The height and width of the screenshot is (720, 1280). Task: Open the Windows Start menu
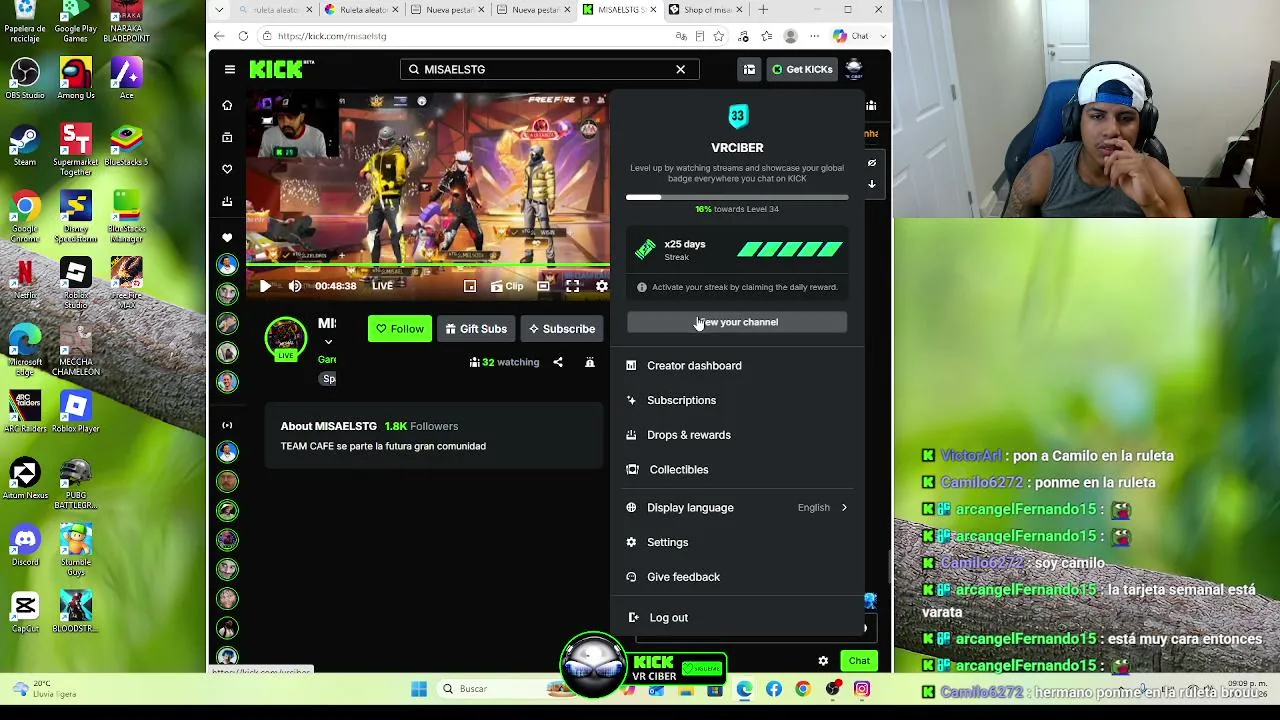[x=419, y=689]
